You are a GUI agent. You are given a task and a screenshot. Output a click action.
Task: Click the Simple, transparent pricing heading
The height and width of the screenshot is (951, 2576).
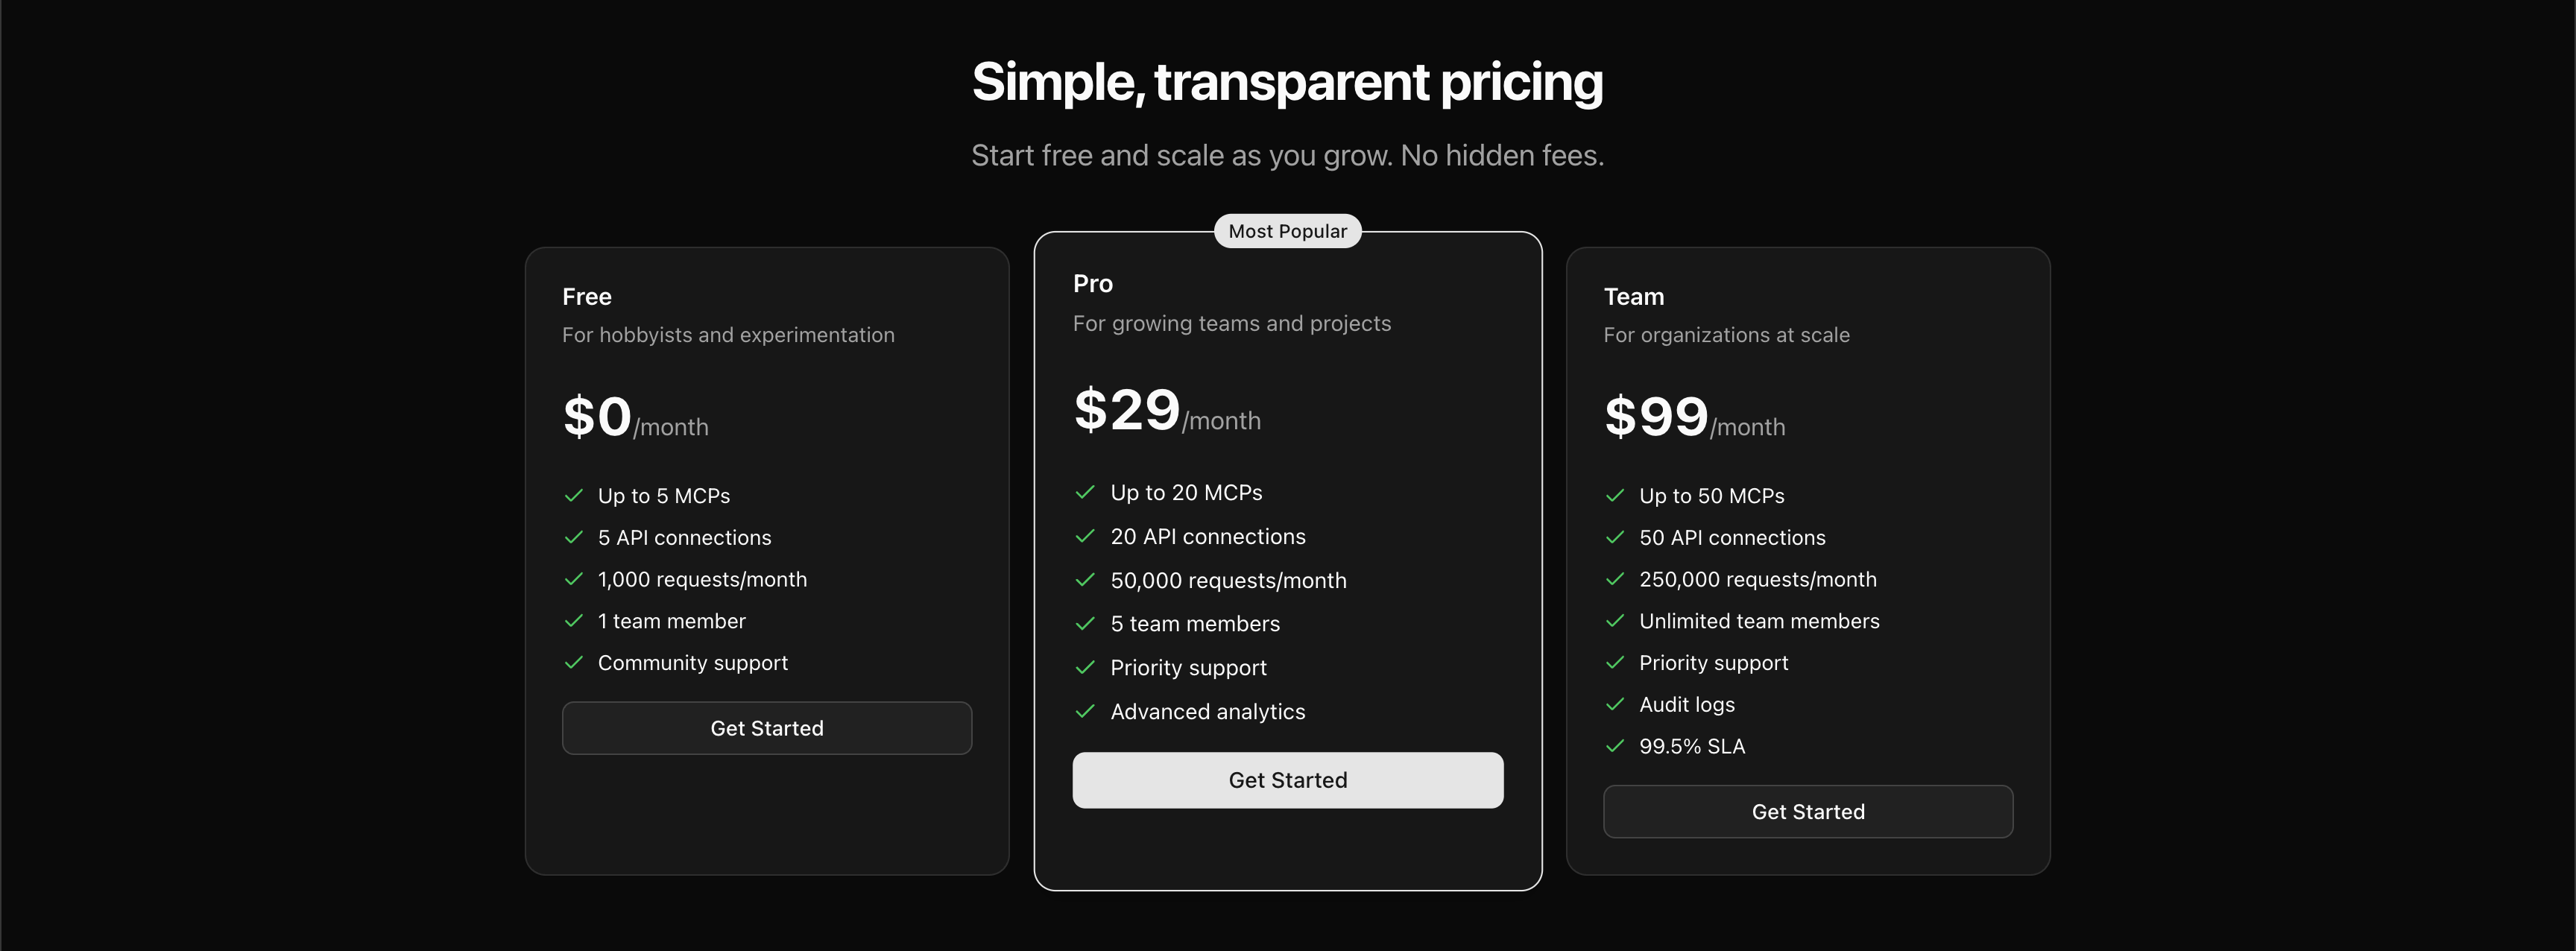pyautogui.click(x=1287, y=82)
